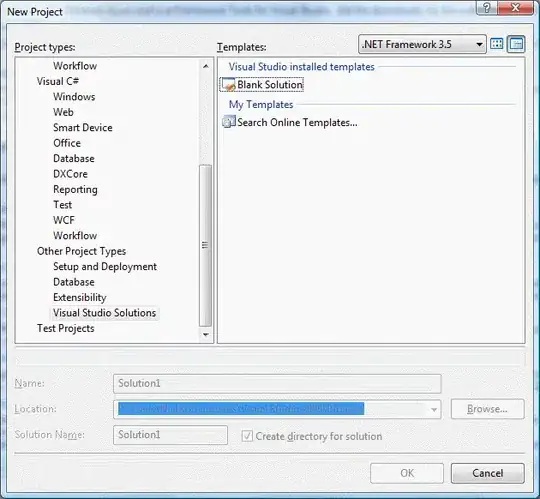
Task: Choose Setup and Deployment project type
Action: (x=105, y=267)
